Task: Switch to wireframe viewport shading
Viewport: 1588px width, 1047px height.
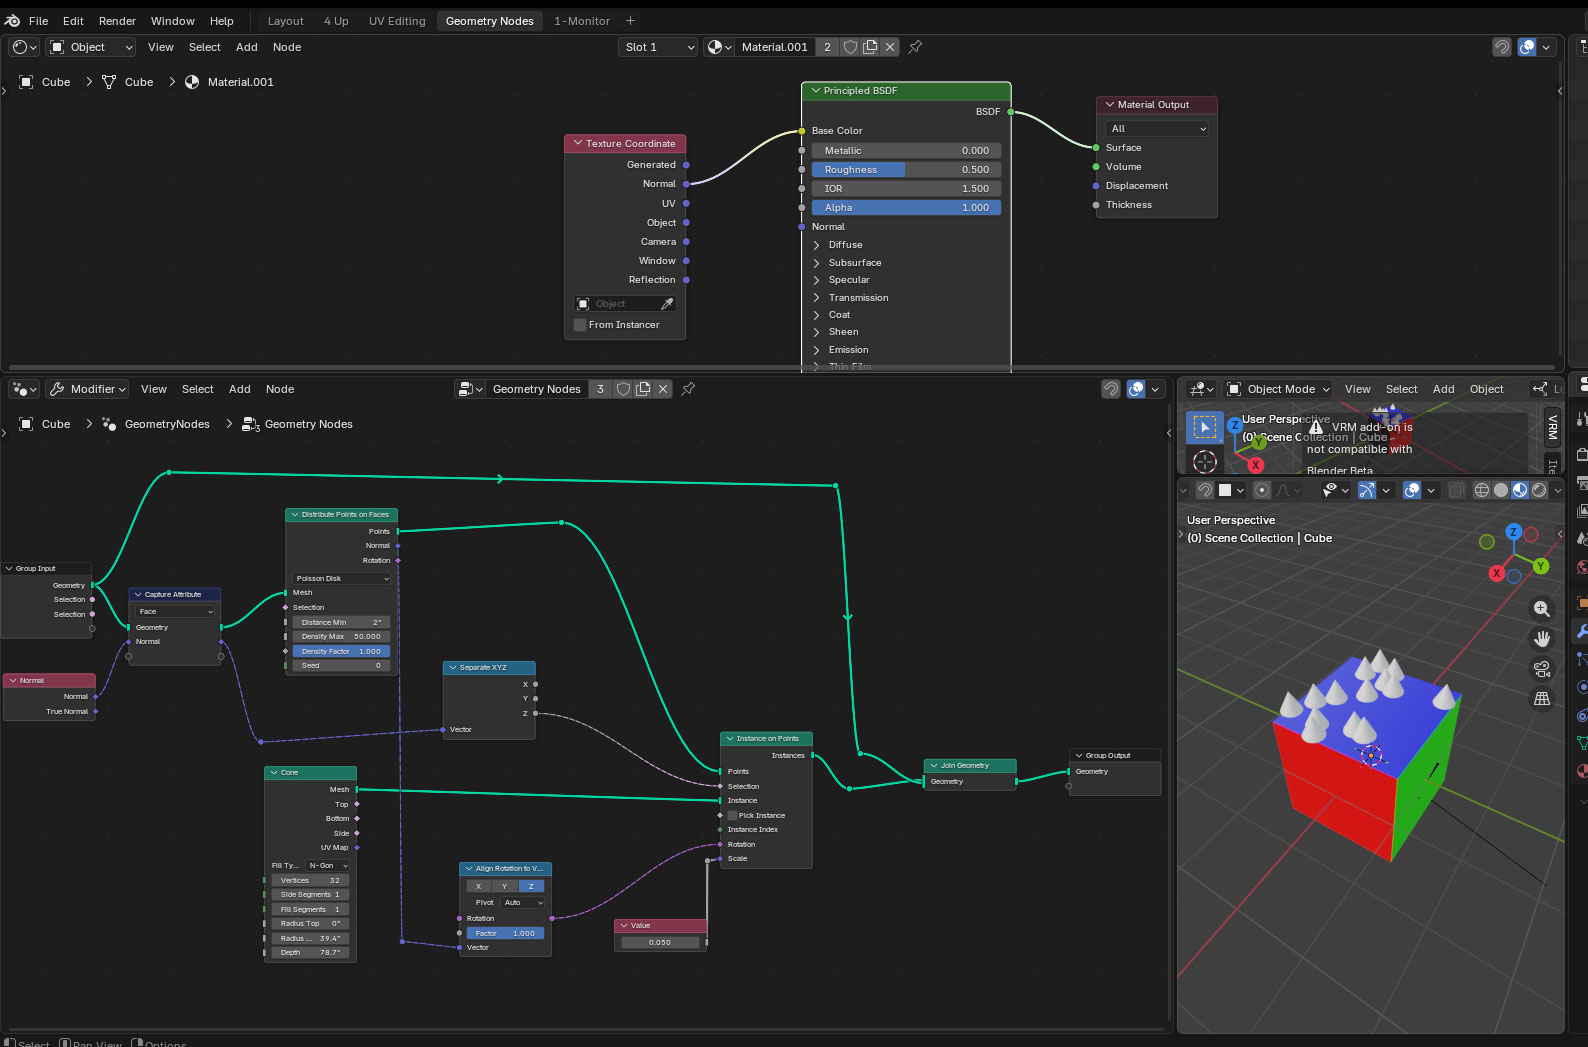Action: tap(1482, 490)
